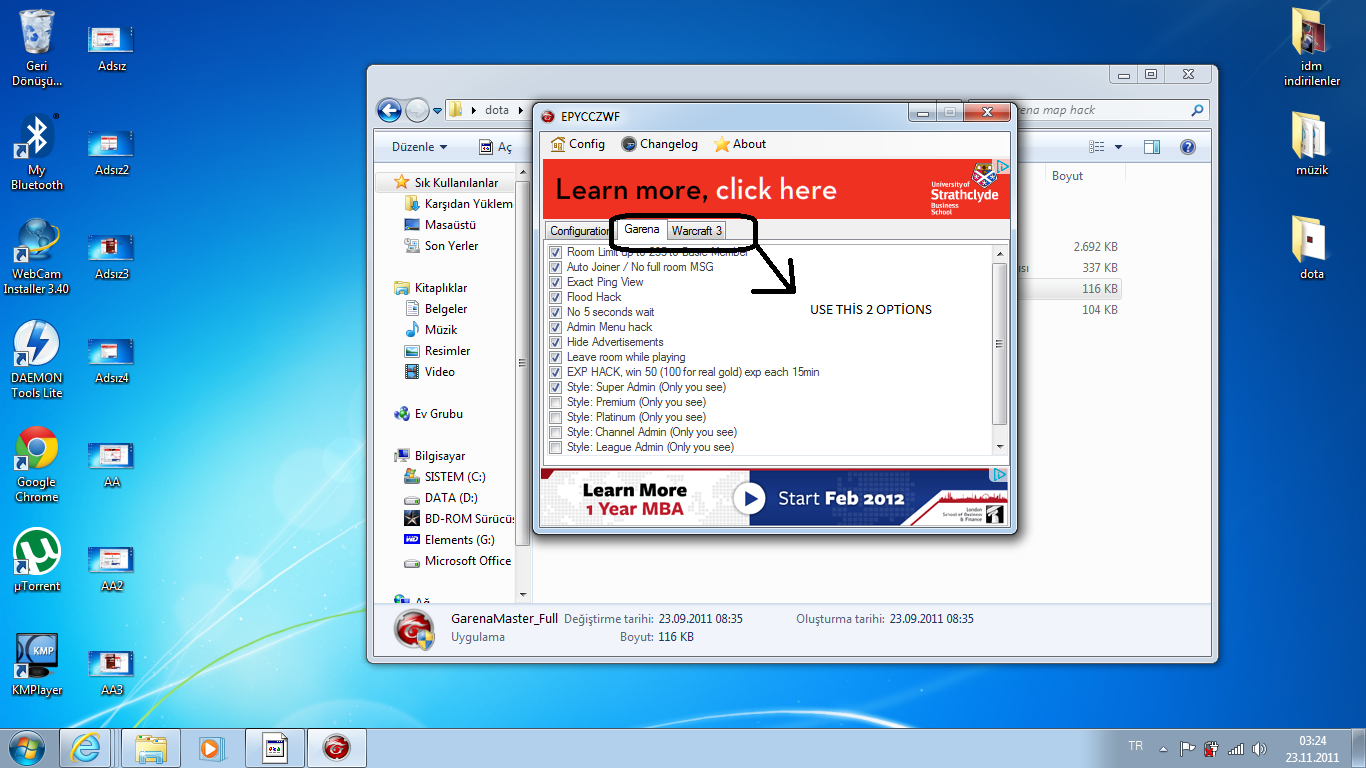The image size is (1366, 768).
Task: Open idm indirilenler desktop folder
Action: coord(1311,47)
